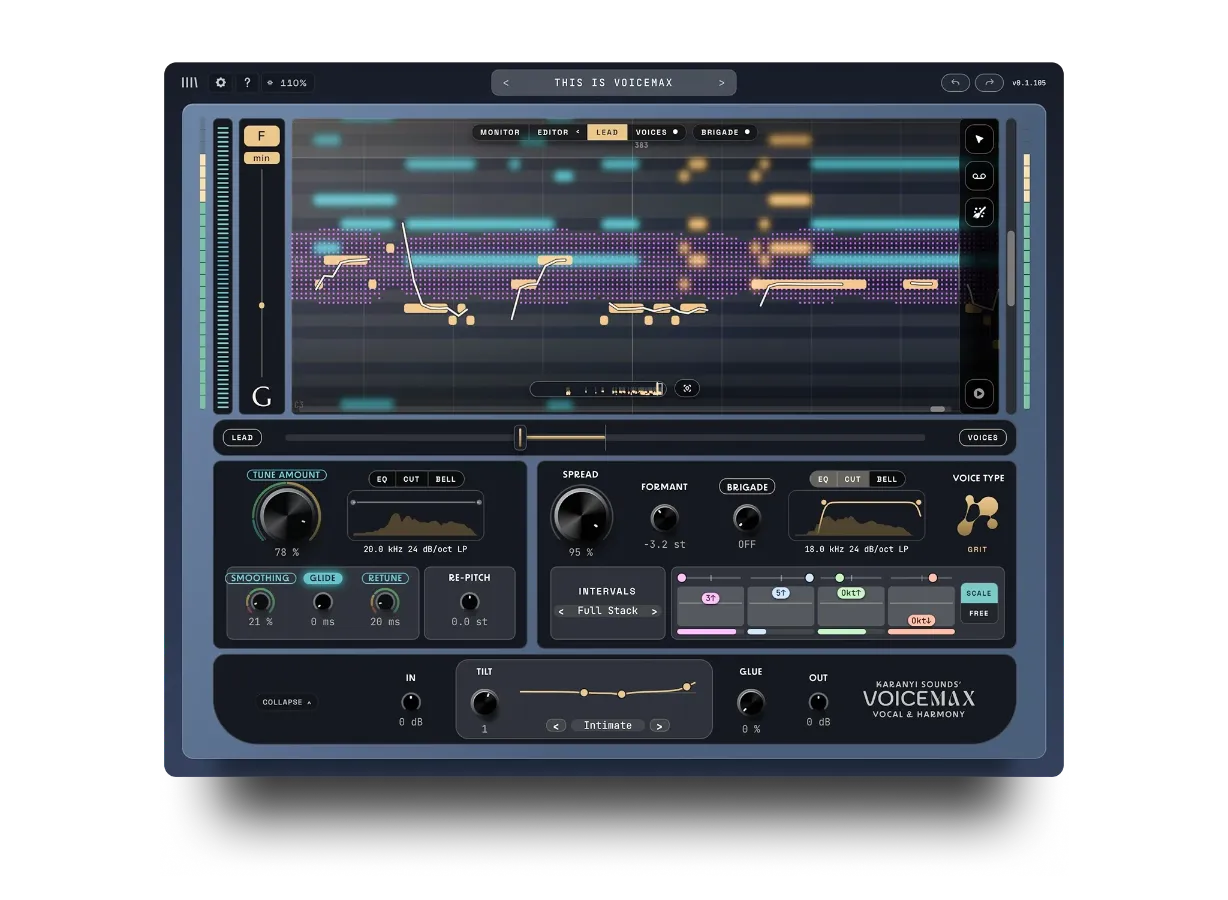
Task: Select next Intervals preset arrow
Action: click(654, 611)
